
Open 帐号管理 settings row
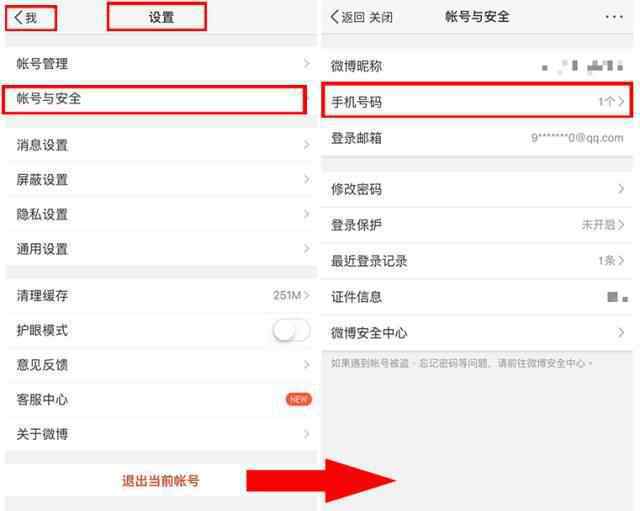tap(161, 64)
